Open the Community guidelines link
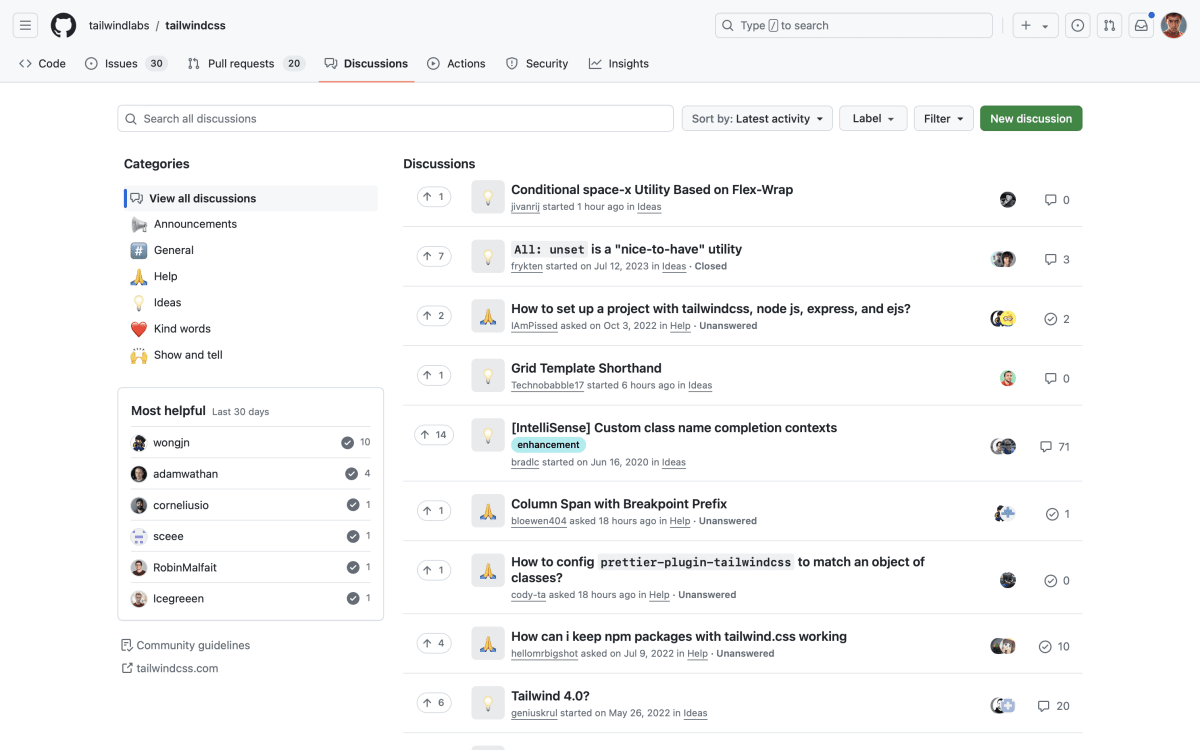 coord(185,645)
